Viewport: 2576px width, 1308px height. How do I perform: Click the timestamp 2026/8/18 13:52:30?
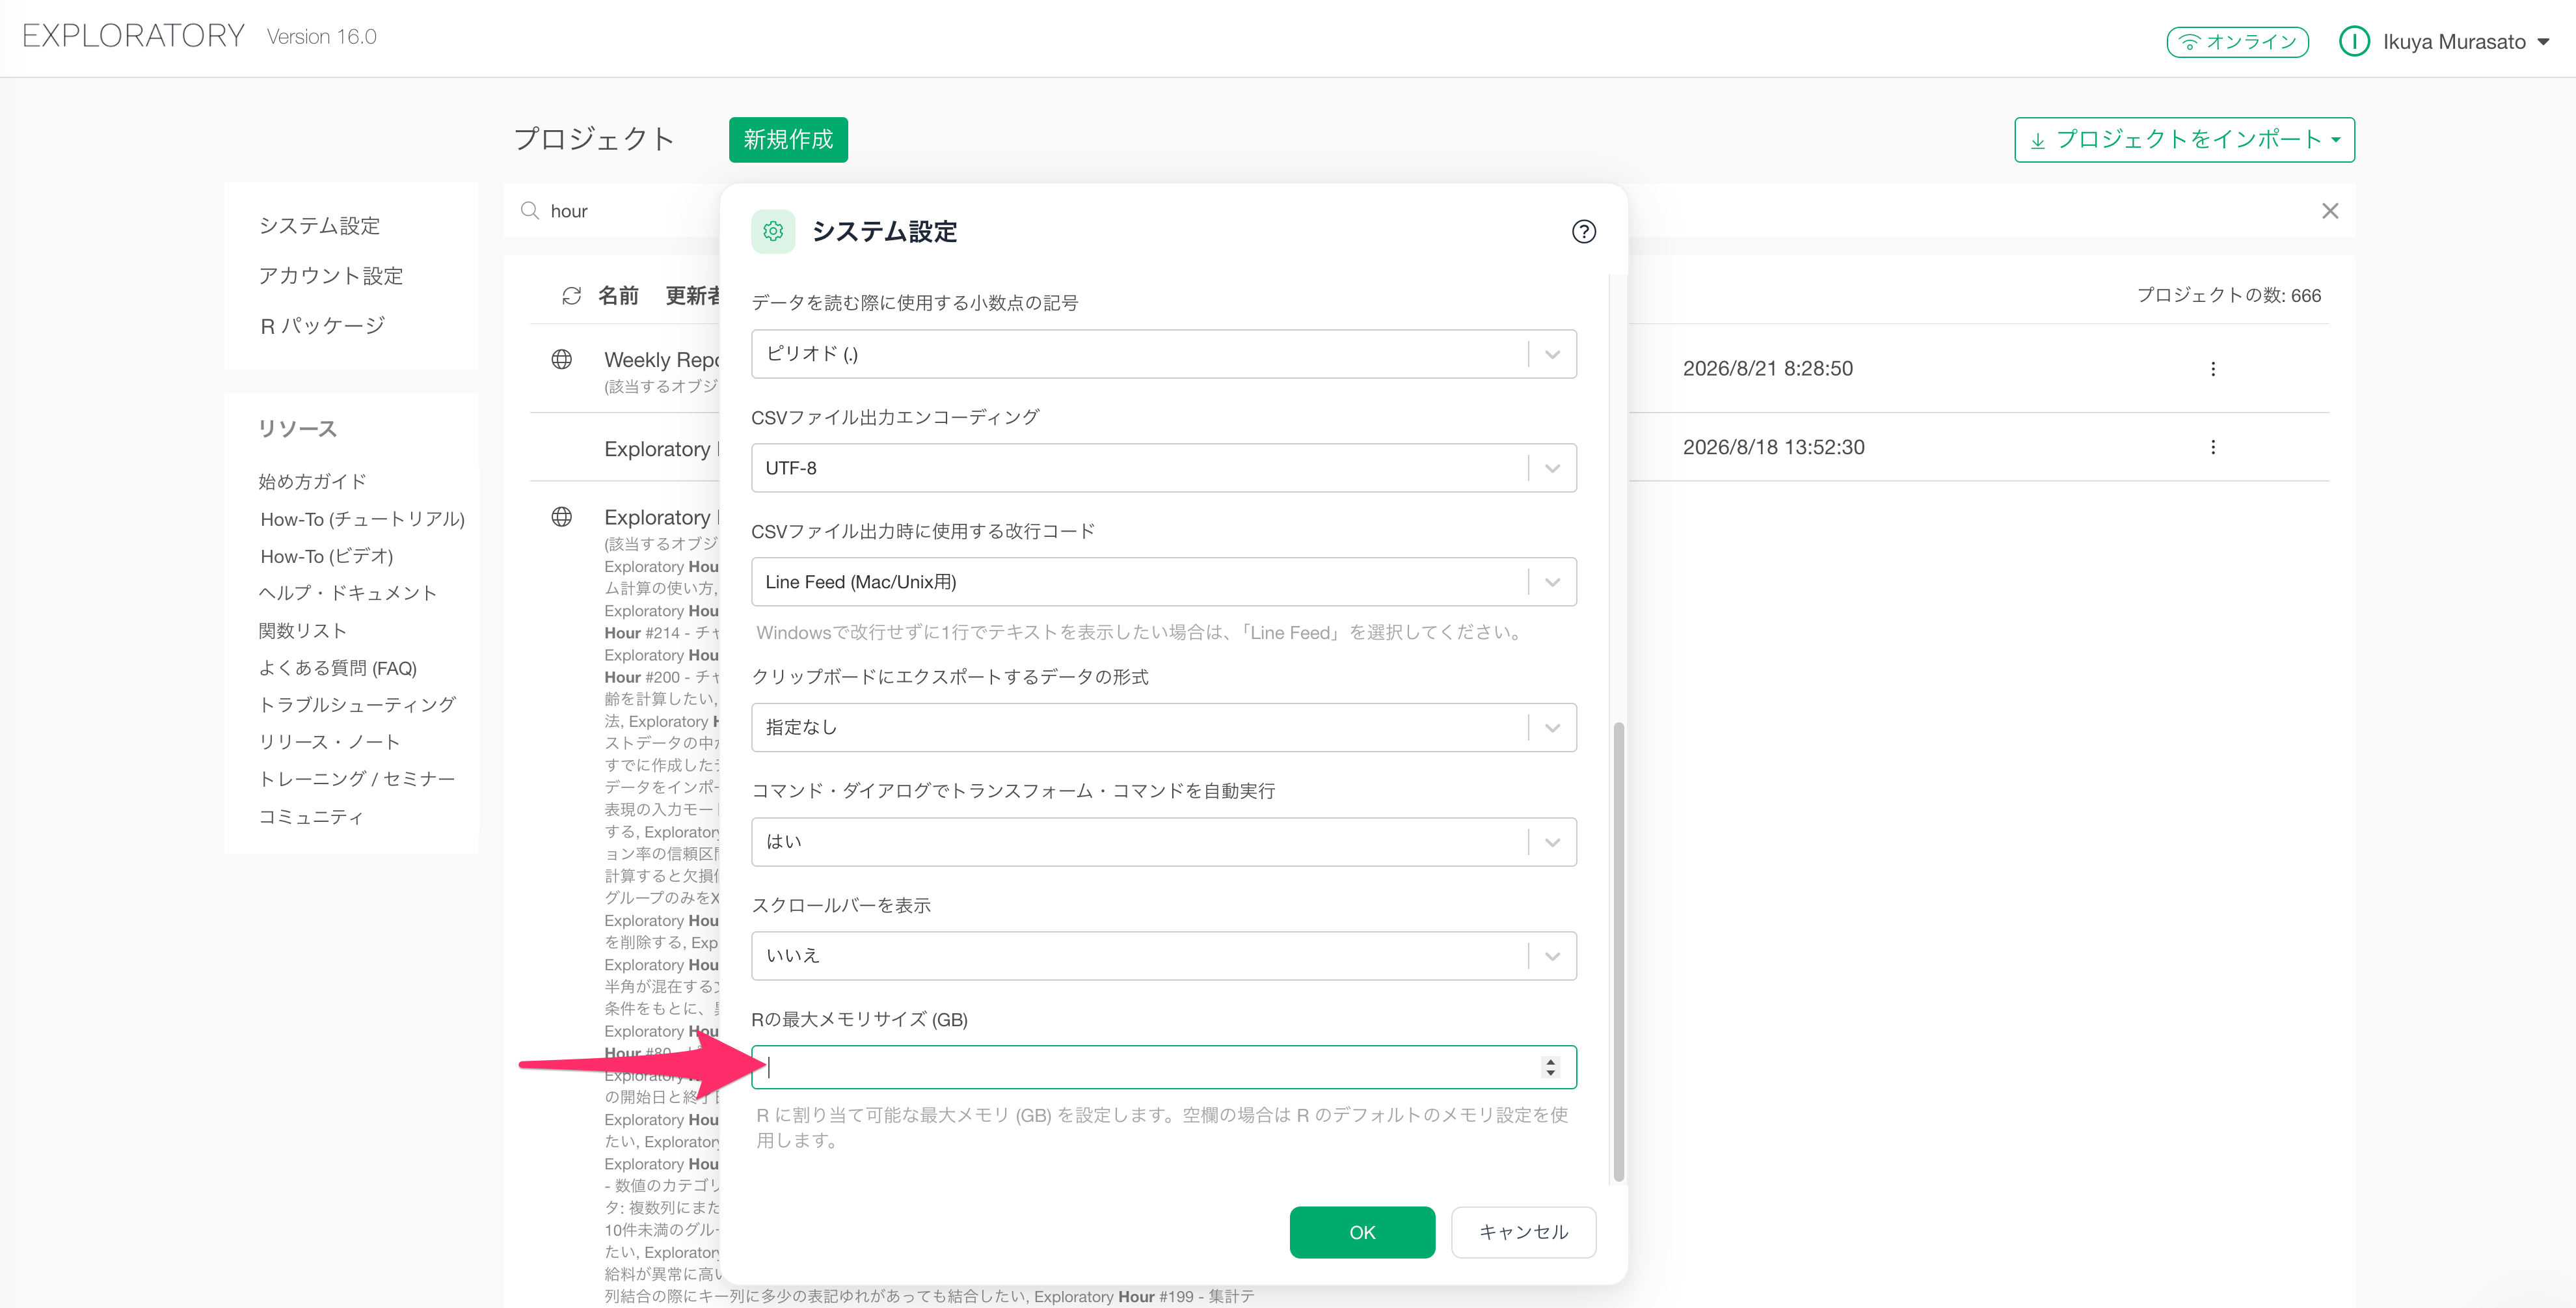click(x=1773, y=447)
